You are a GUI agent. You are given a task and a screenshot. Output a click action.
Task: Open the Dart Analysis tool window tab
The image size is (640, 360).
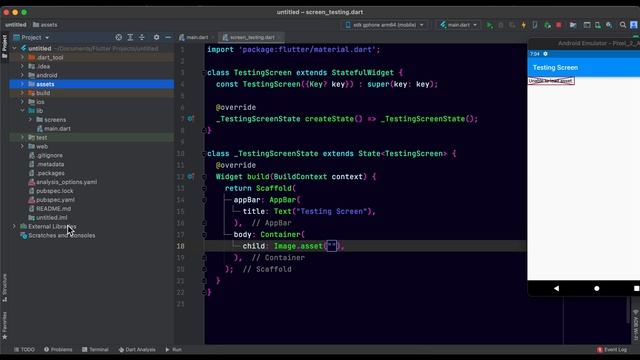tap(137, 349)
